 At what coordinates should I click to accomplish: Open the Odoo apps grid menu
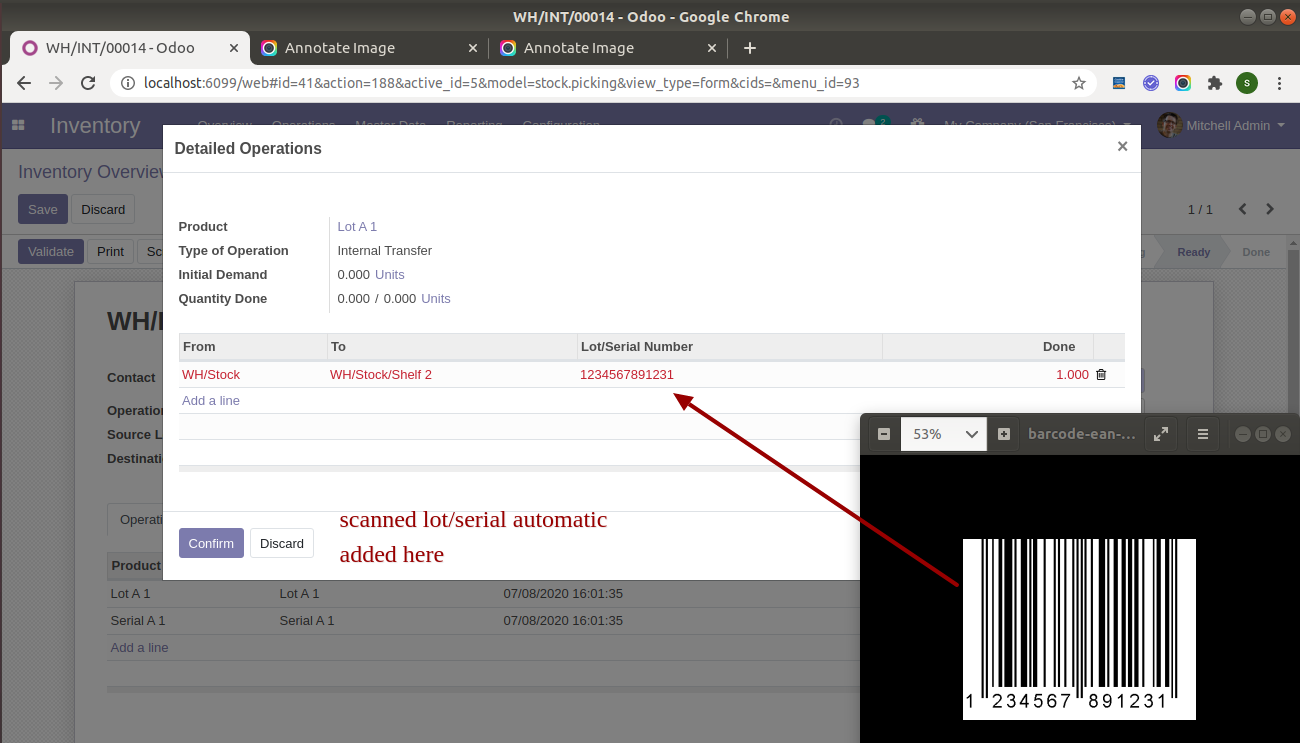pyautogui.click(x=18, y=125)
